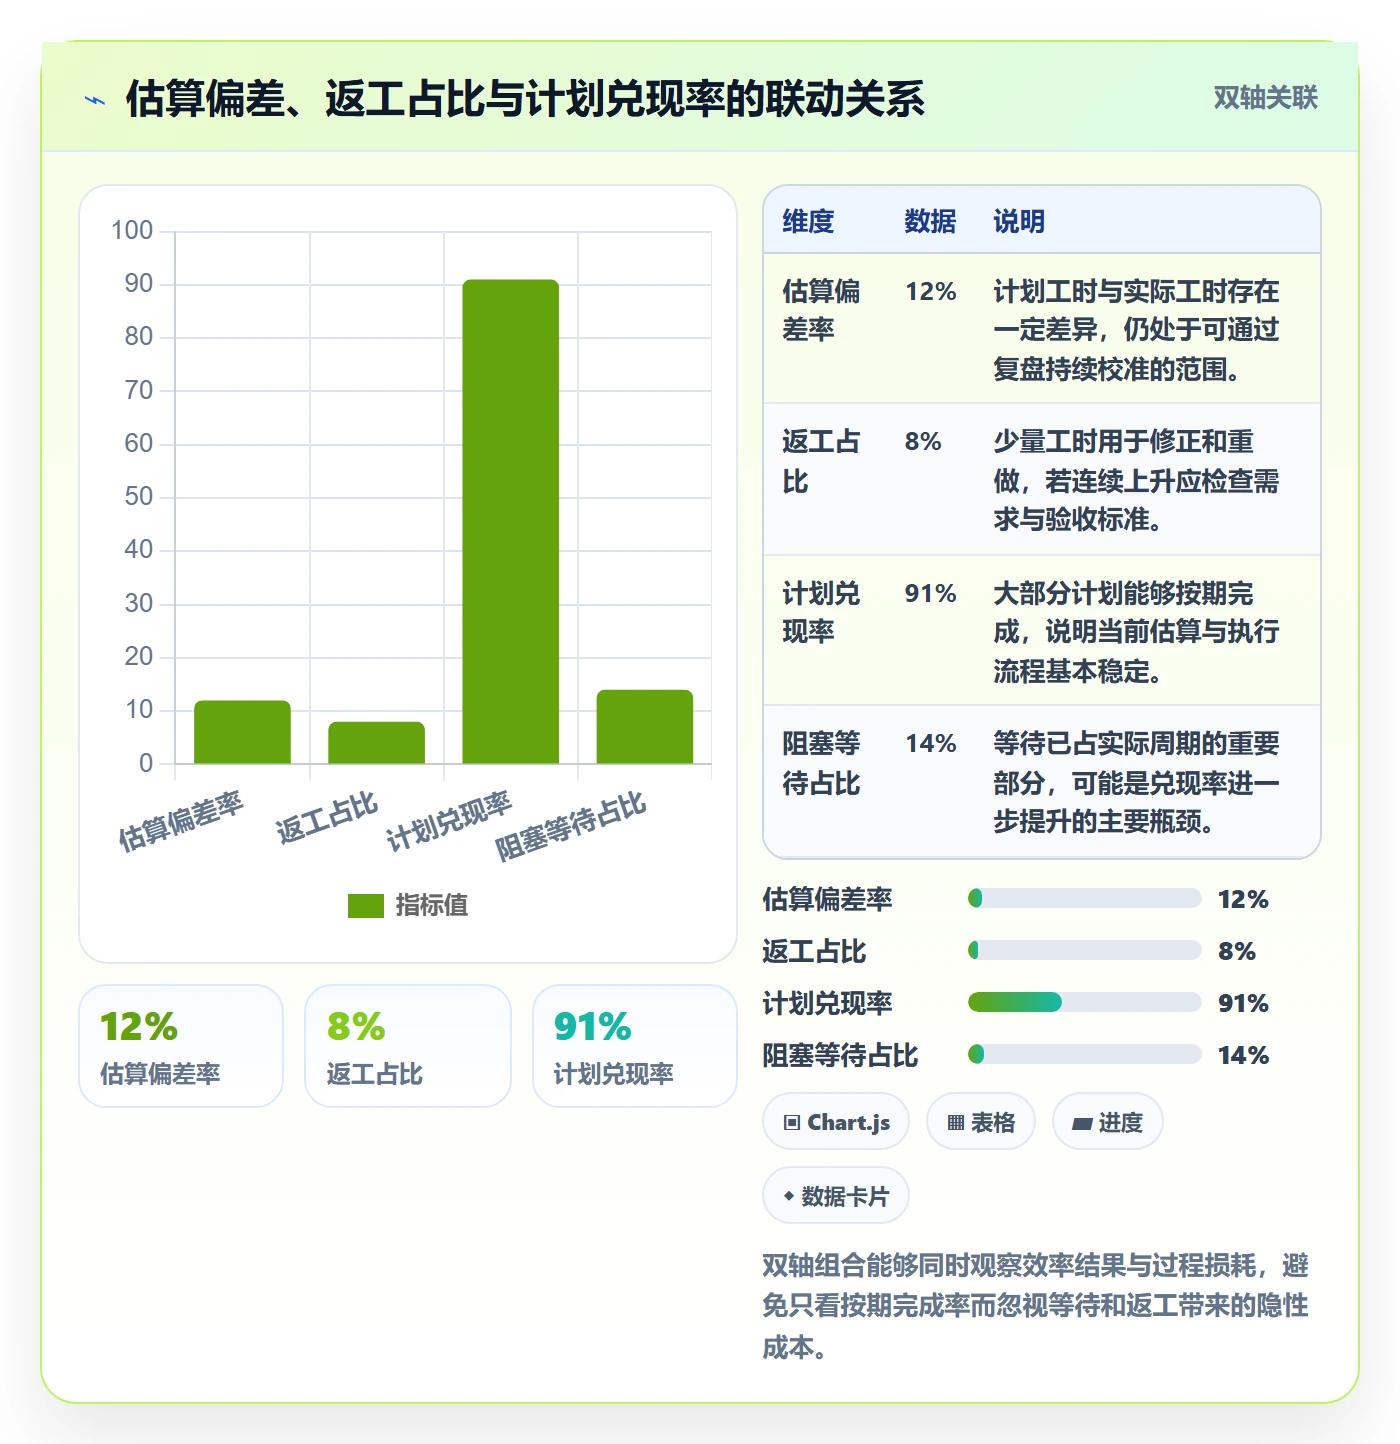Click the footer paragraph starting with 双轴组合
The height and width of the screenshot is (1444, 1400).
tap(1036, 1306)
